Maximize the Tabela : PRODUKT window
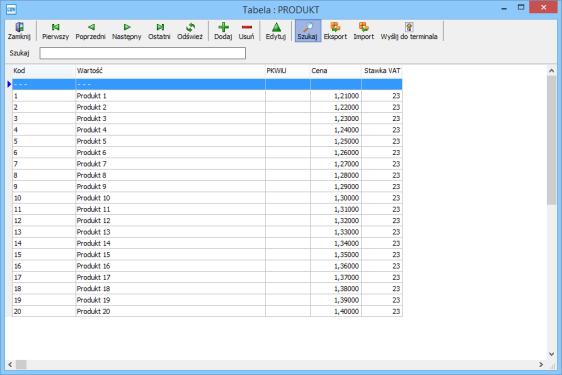The width and height of the screenshot is (562, 375). 521,8
